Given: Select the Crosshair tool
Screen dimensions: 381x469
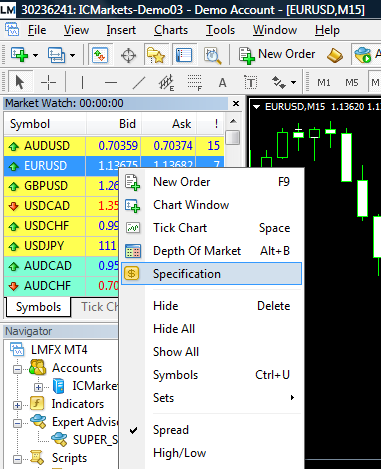Looking at the screenshot, I should tap(48, 82).
